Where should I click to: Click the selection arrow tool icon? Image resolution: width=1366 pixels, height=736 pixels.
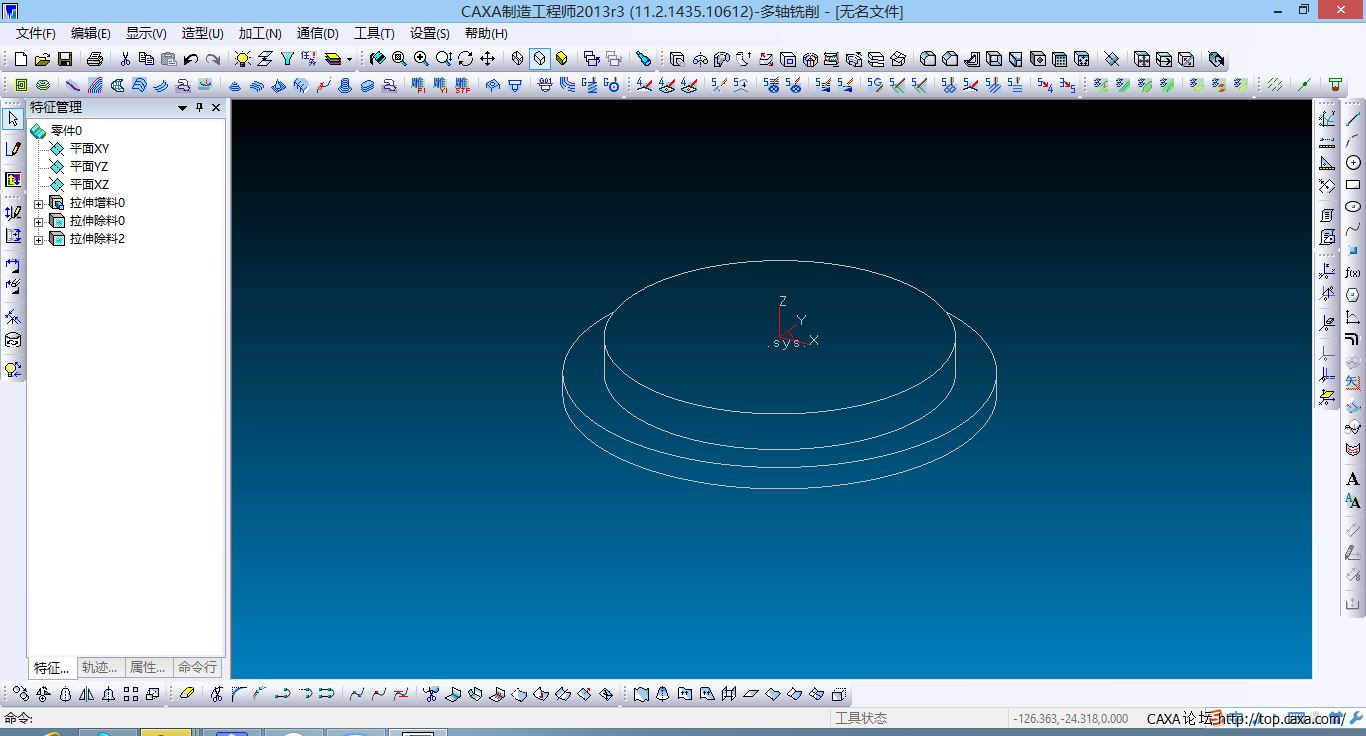13,119
